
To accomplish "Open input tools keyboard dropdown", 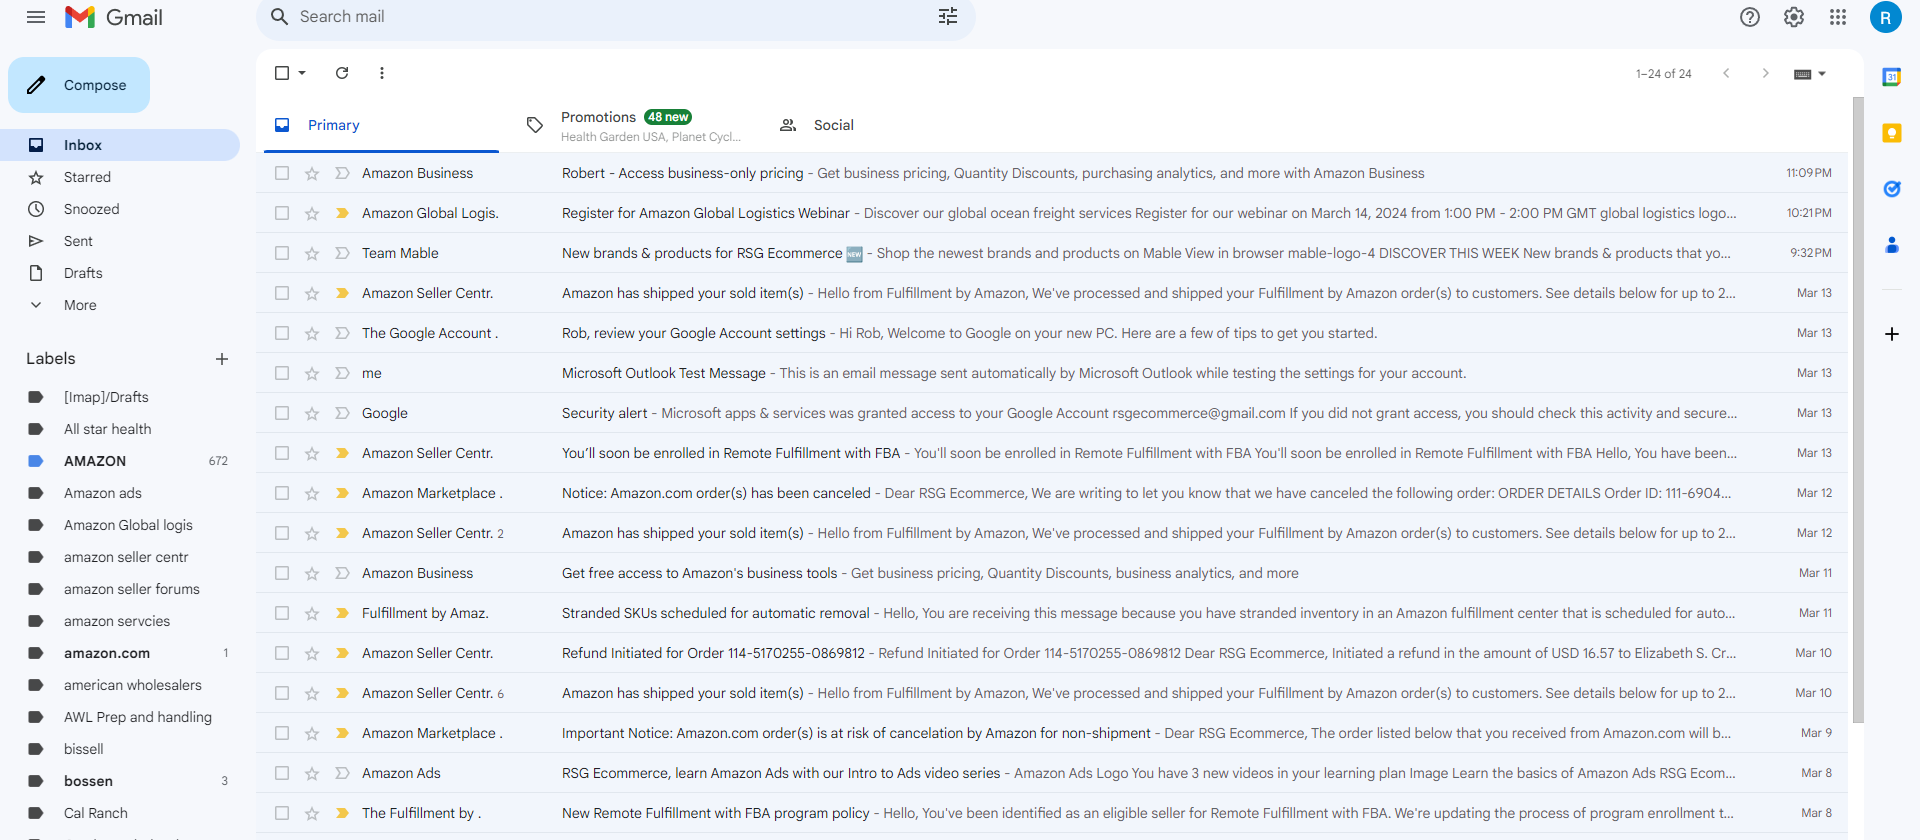I will coord(1810,74).
